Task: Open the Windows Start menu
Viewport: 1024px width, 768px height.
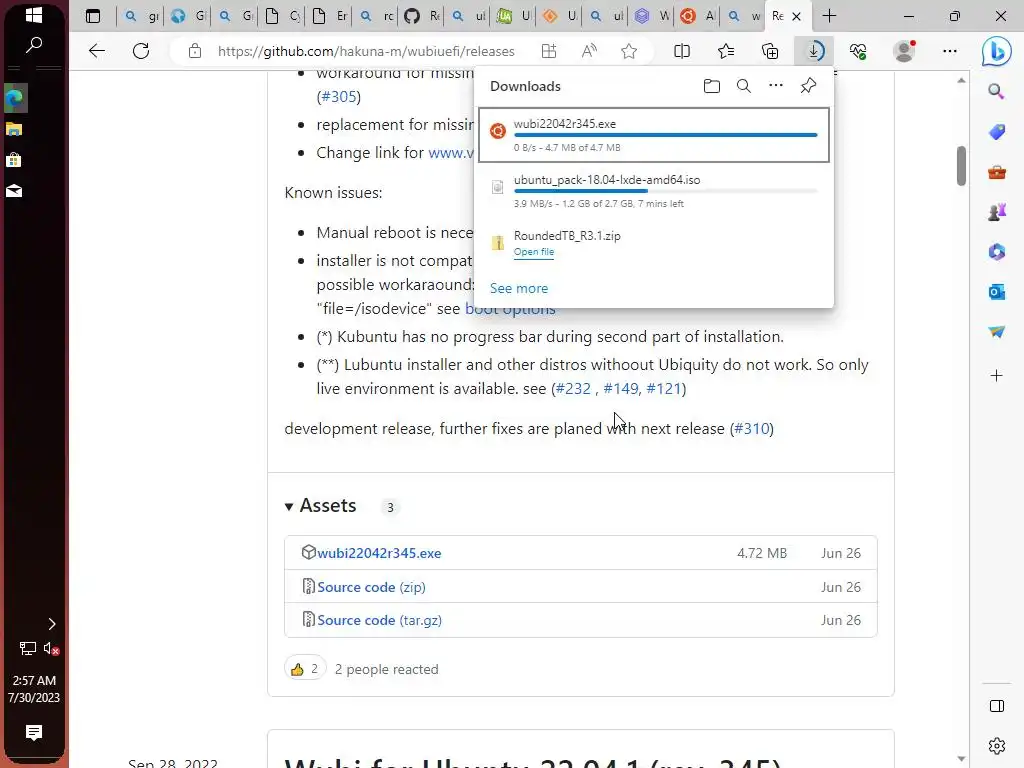Action: point(33,15)
